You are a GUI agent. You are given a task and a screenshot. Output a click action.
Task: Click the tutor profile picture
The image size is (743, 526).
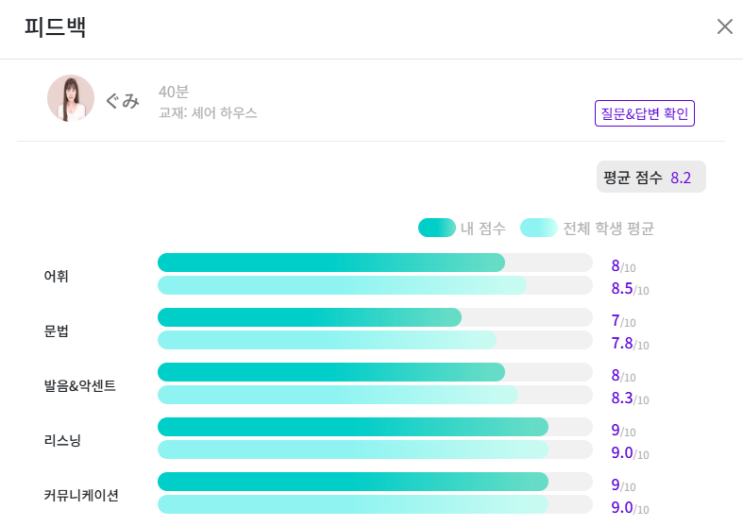[x=70, y=98]
